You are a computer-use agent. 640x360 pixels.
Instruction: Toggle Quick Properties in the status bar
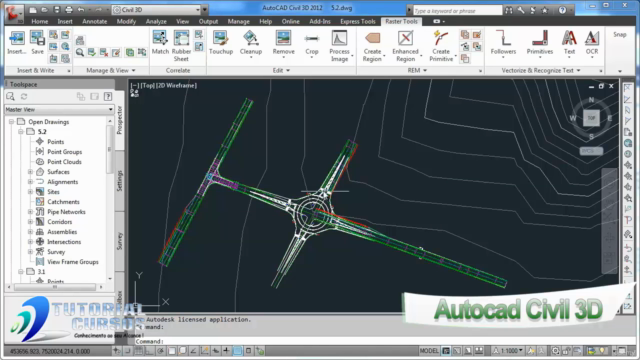click(249, 351)
